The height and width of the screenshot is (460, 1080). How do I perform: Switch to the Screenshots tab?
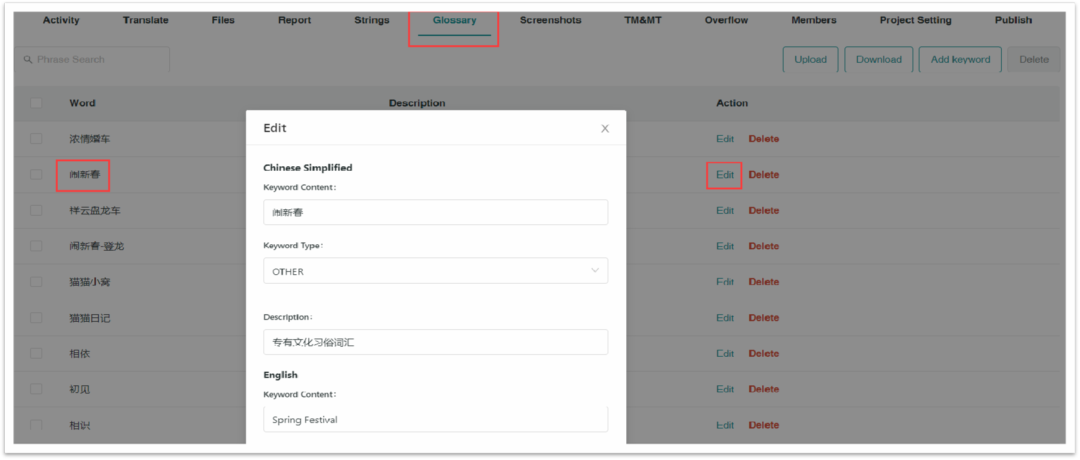coord(550,21)
